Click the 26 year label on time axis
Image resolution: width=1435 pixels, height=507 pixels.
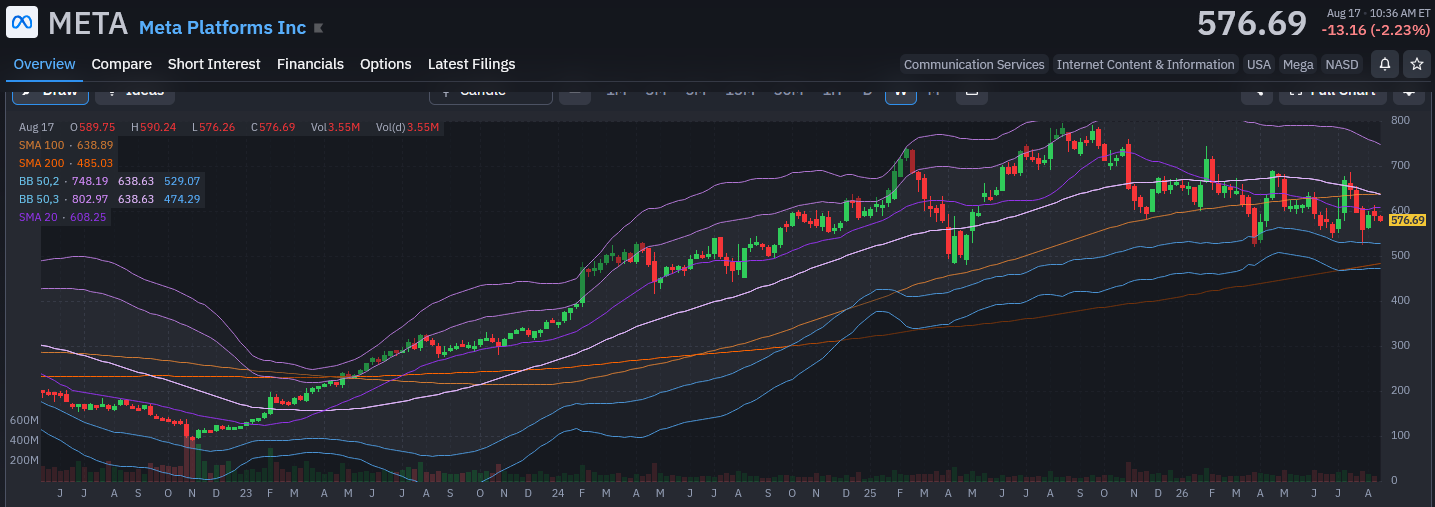(x=1183, y=493)
